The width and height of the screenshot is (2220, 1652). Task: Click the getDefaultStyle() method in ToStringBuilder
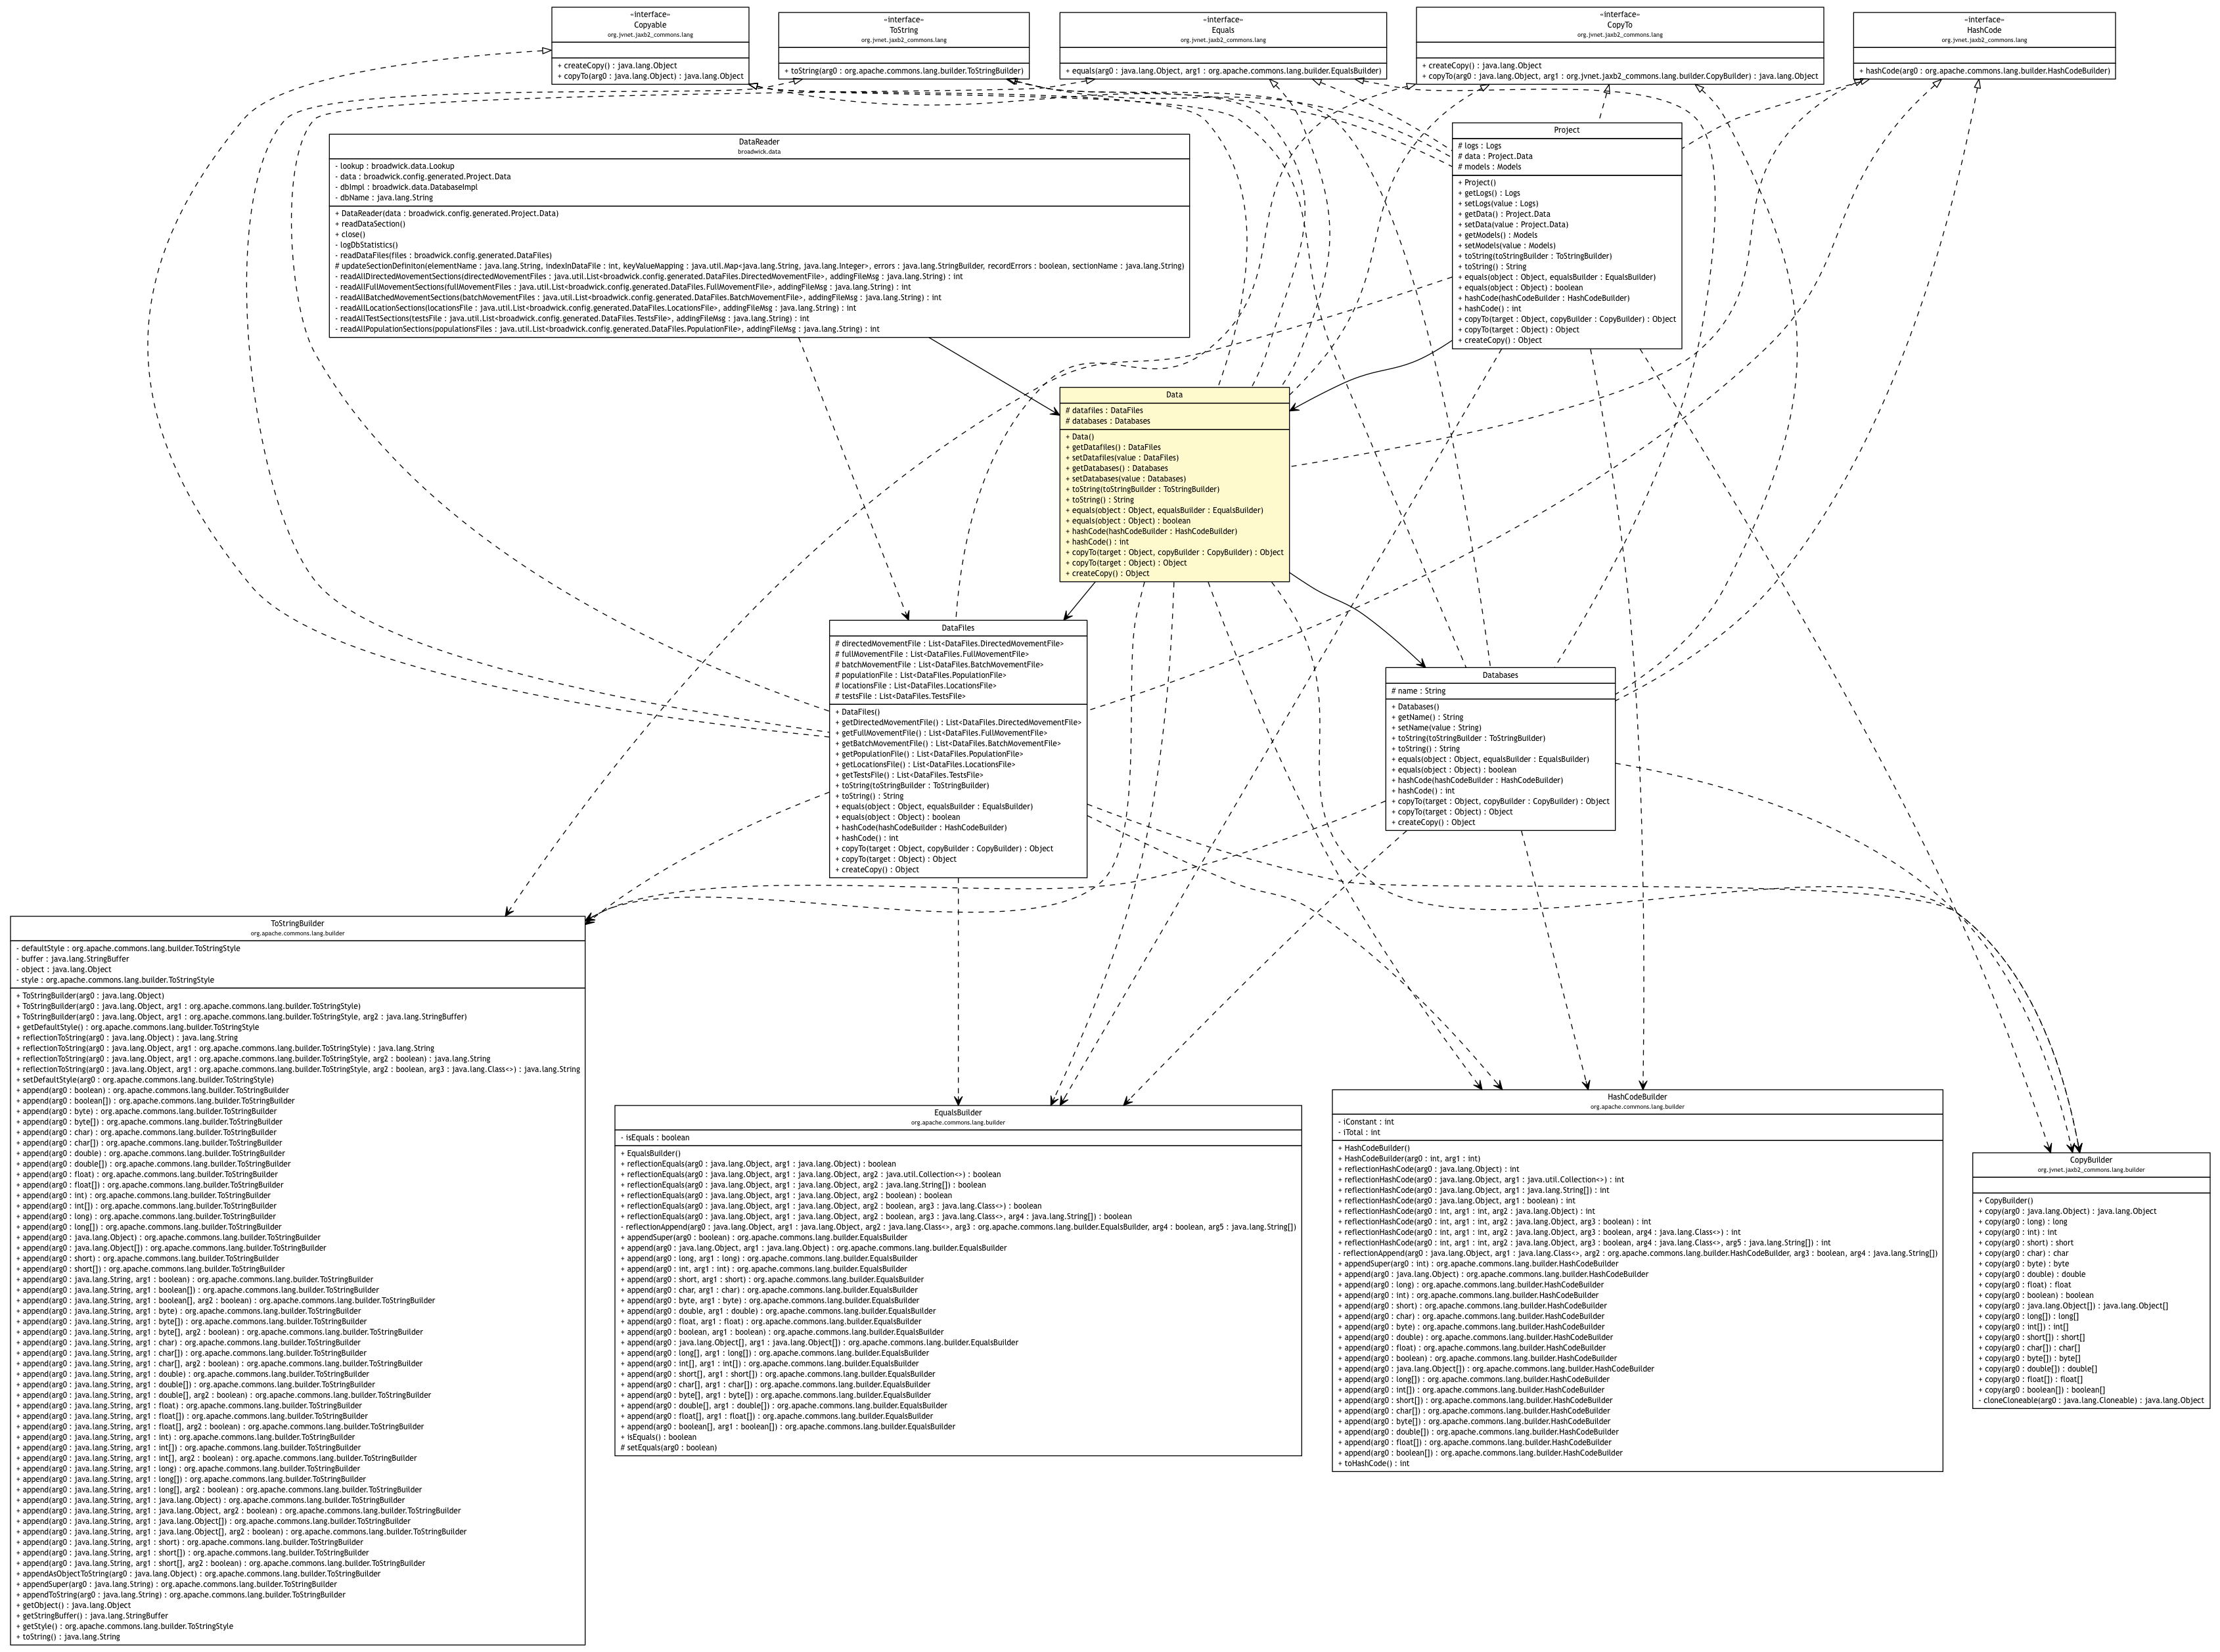pos(137,1027)
